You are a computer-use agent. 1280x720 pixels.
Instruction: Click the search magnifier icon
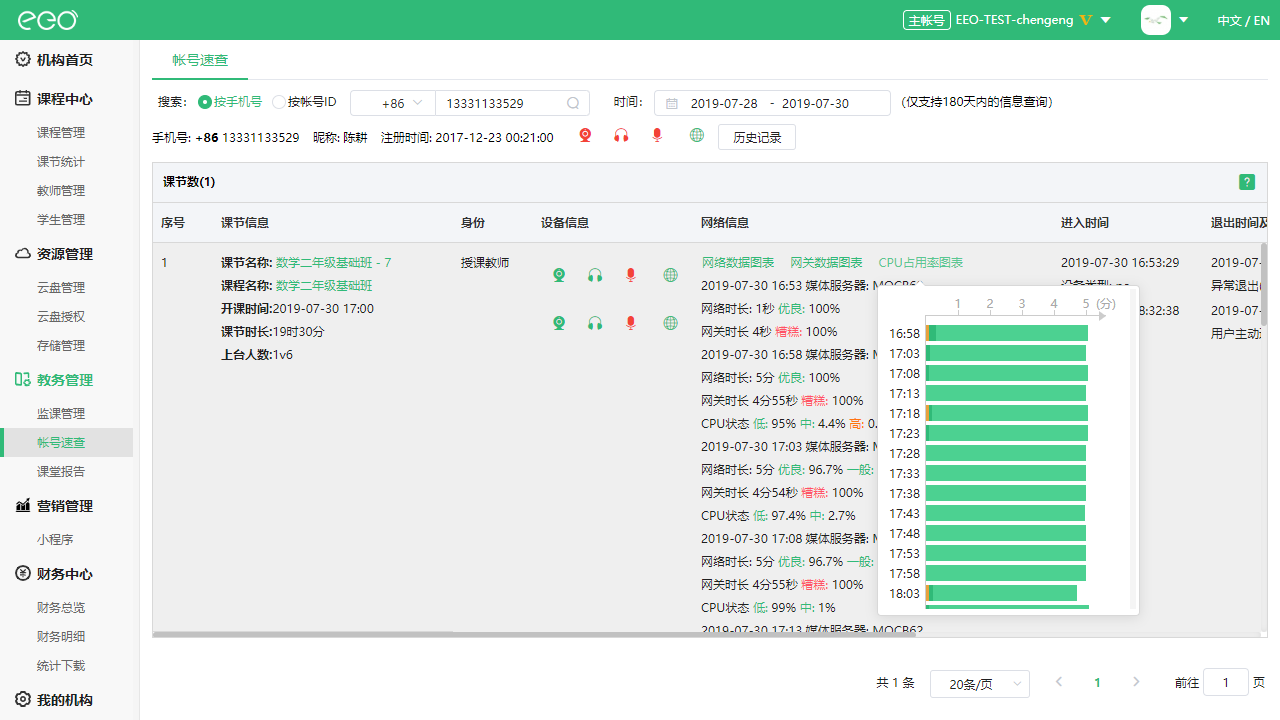click(x=573, y=103)
